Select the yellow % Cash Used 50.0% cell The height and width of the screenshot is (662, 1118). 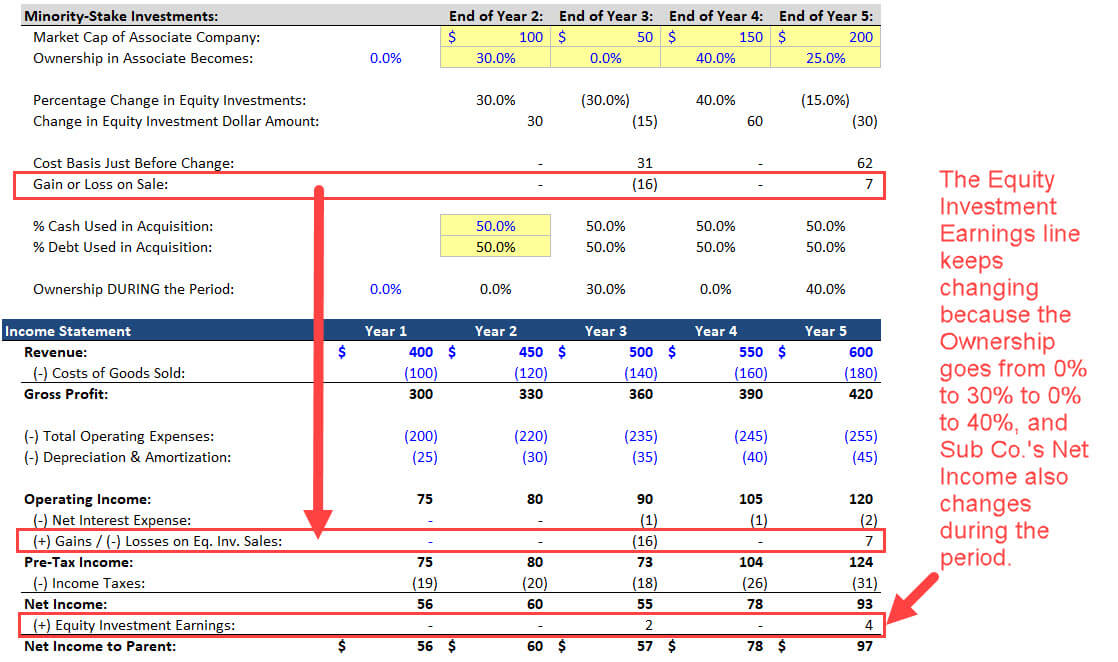(495, 225)
